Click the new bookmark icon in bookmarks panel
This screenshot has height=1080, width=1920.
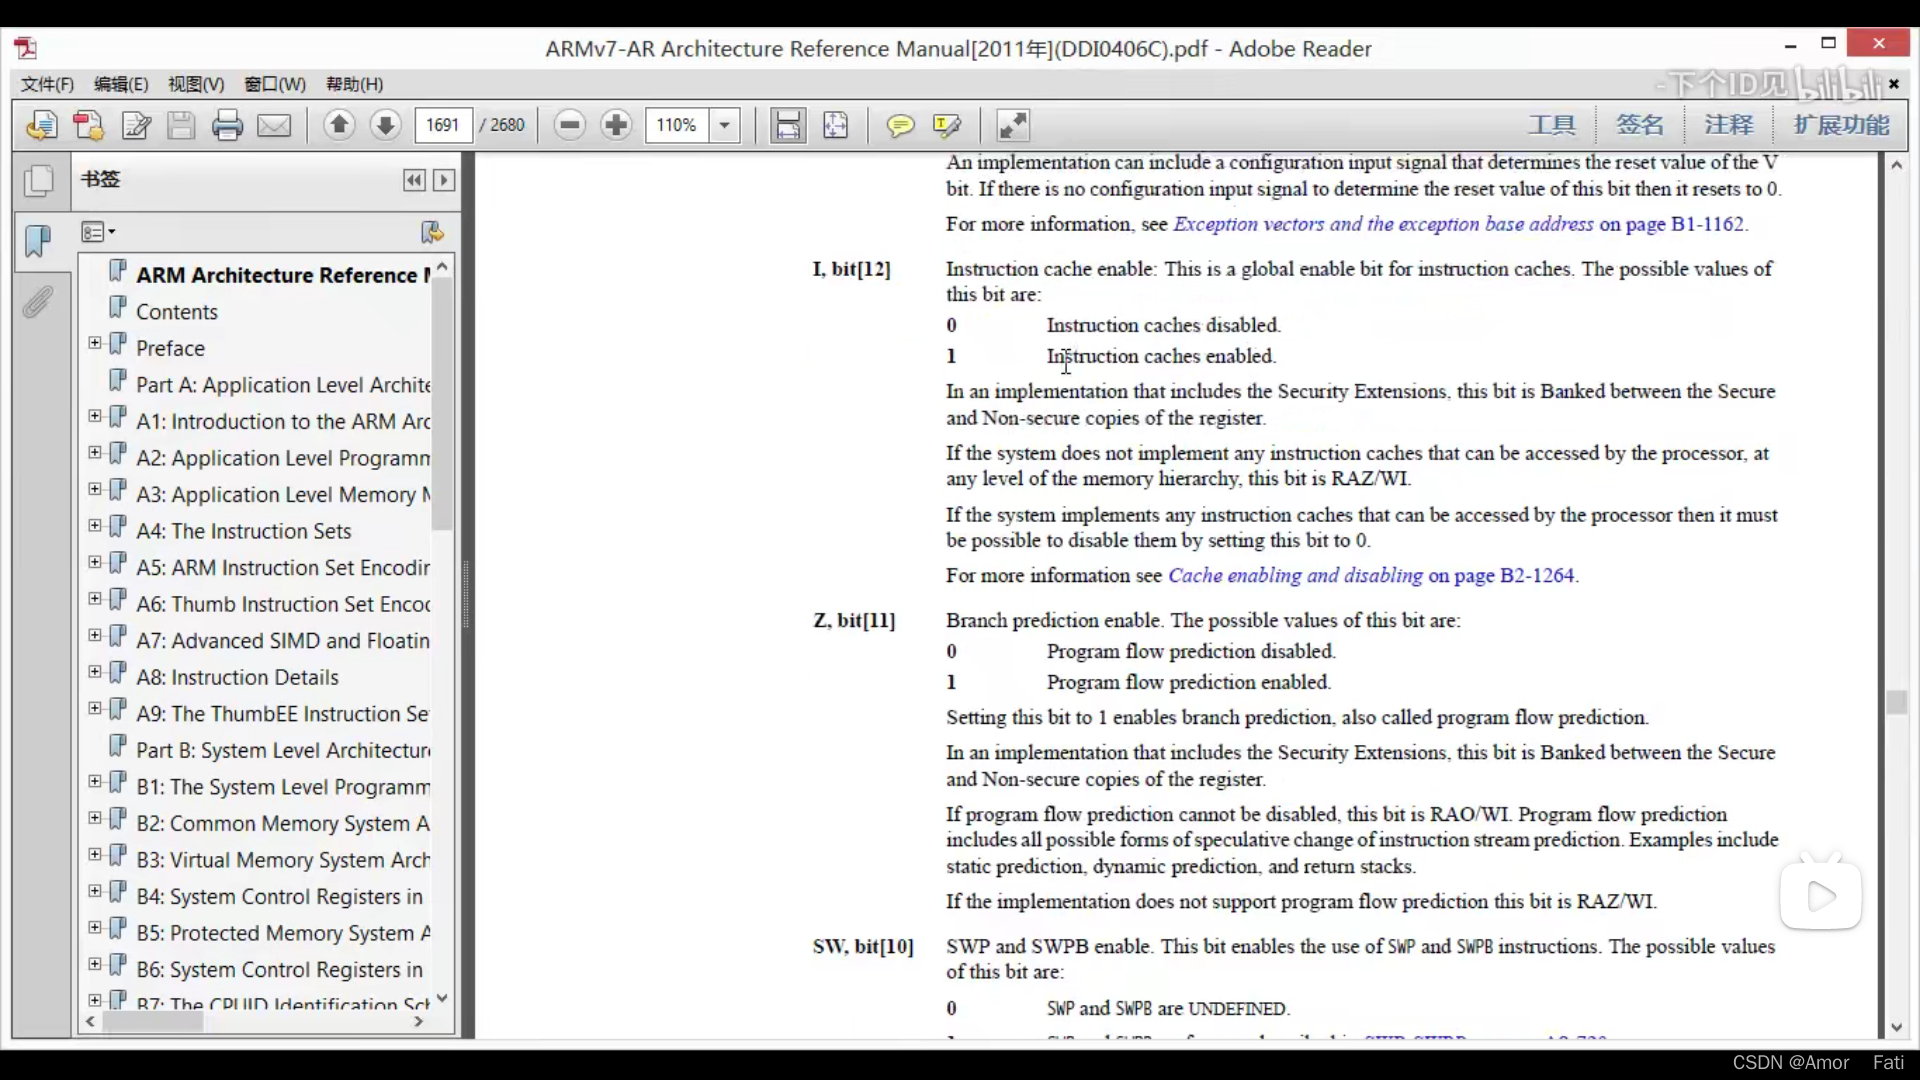pyautogui.click(x=432, y=232)
